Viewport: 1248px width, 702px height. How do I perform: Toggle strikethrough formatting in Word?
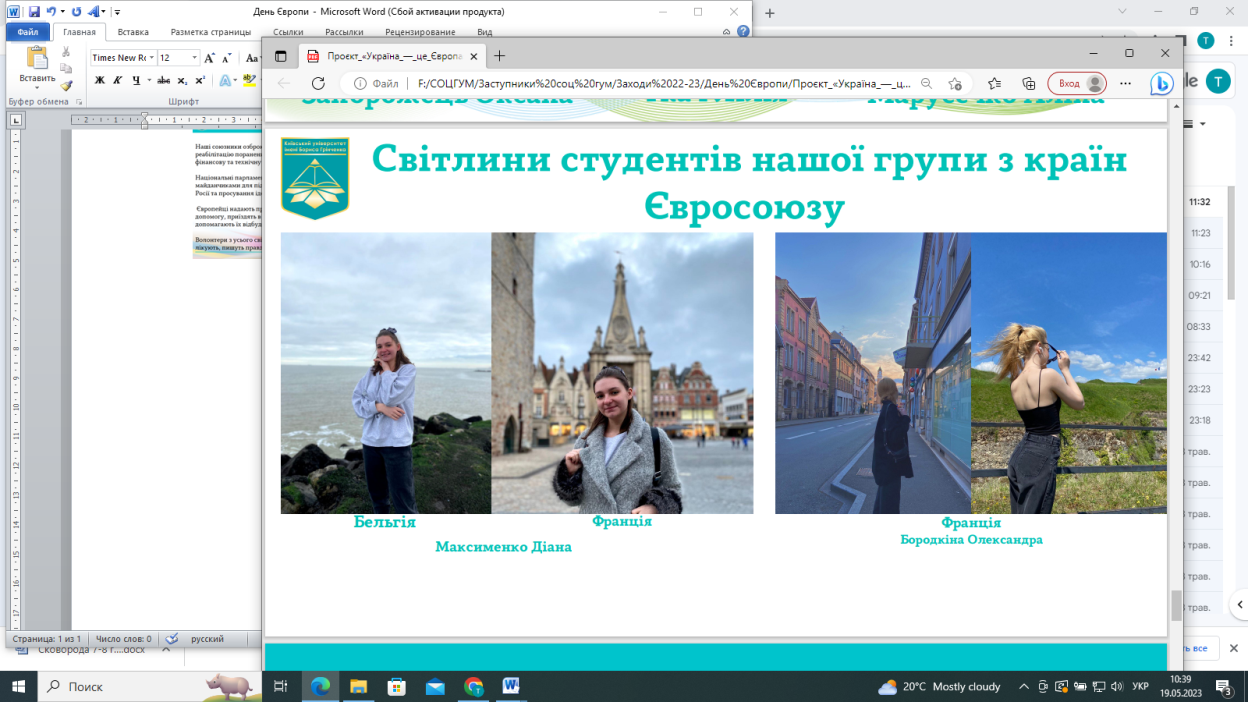[163, 81]
